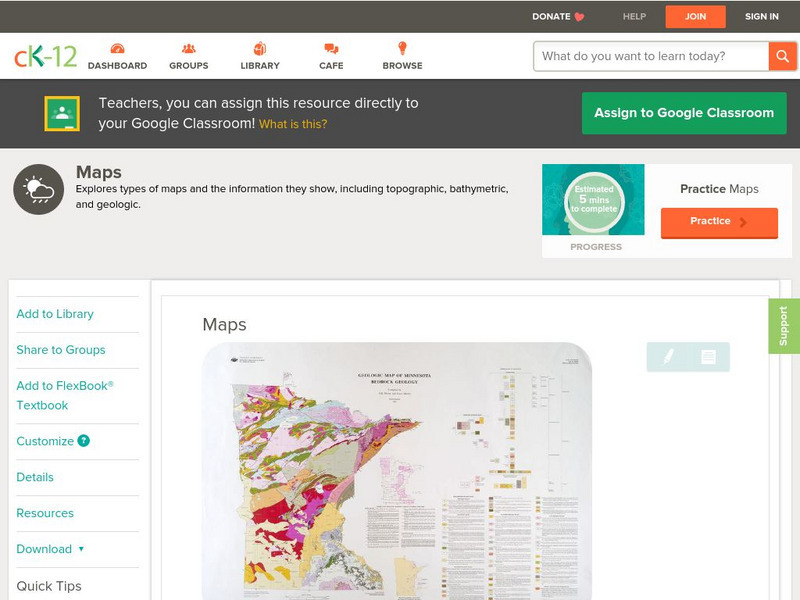Click the Google Classroom icon
Viewport: 800px width, 600px height.
click(x=62, y=113)
